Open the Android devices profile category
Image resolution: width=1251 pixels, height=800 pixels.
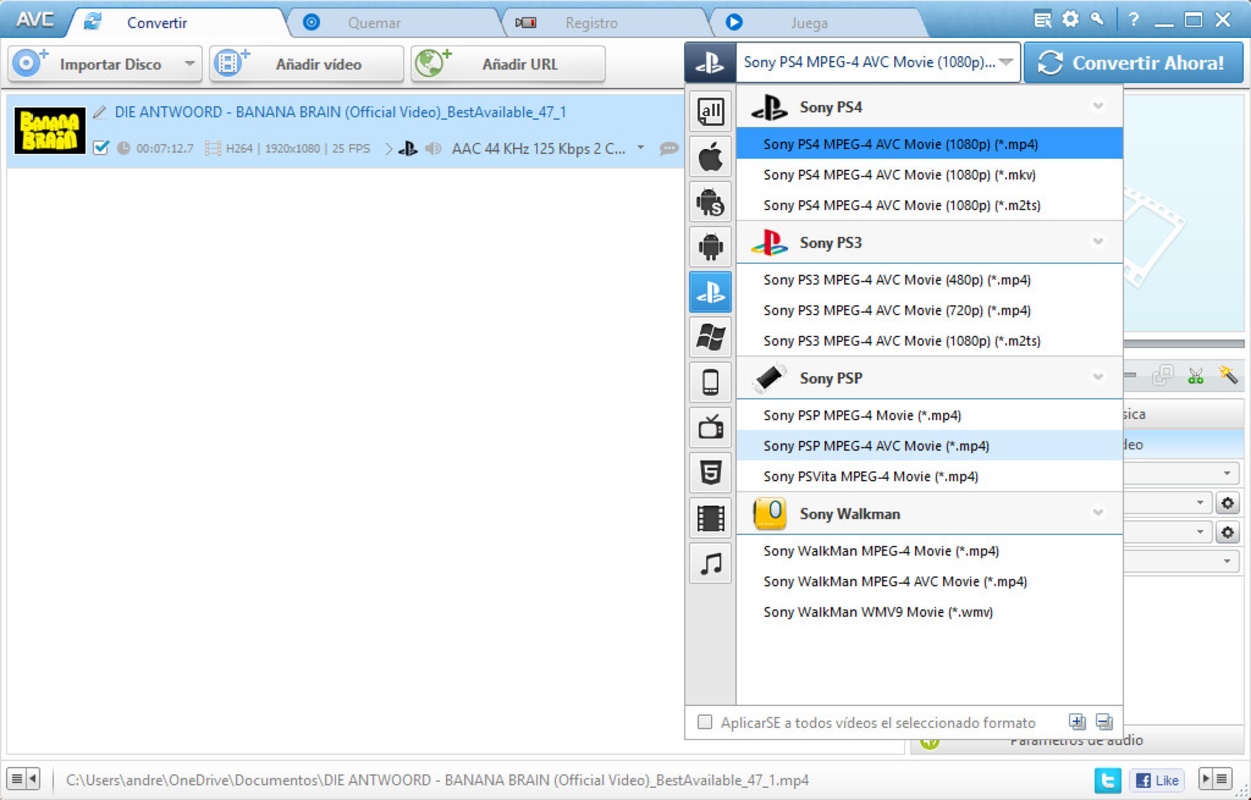(710, 246)
